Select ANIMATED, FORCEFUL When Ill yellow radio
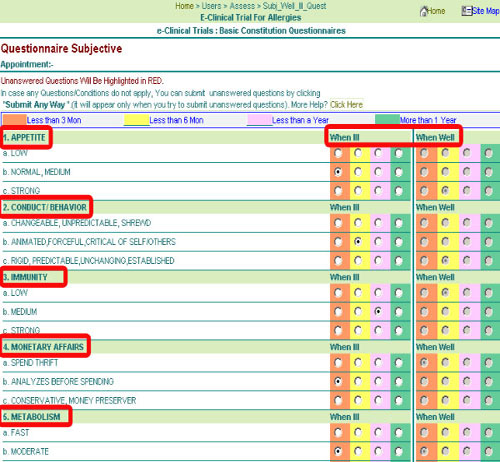Screen dimensions: 500x462 click(358, 242)
